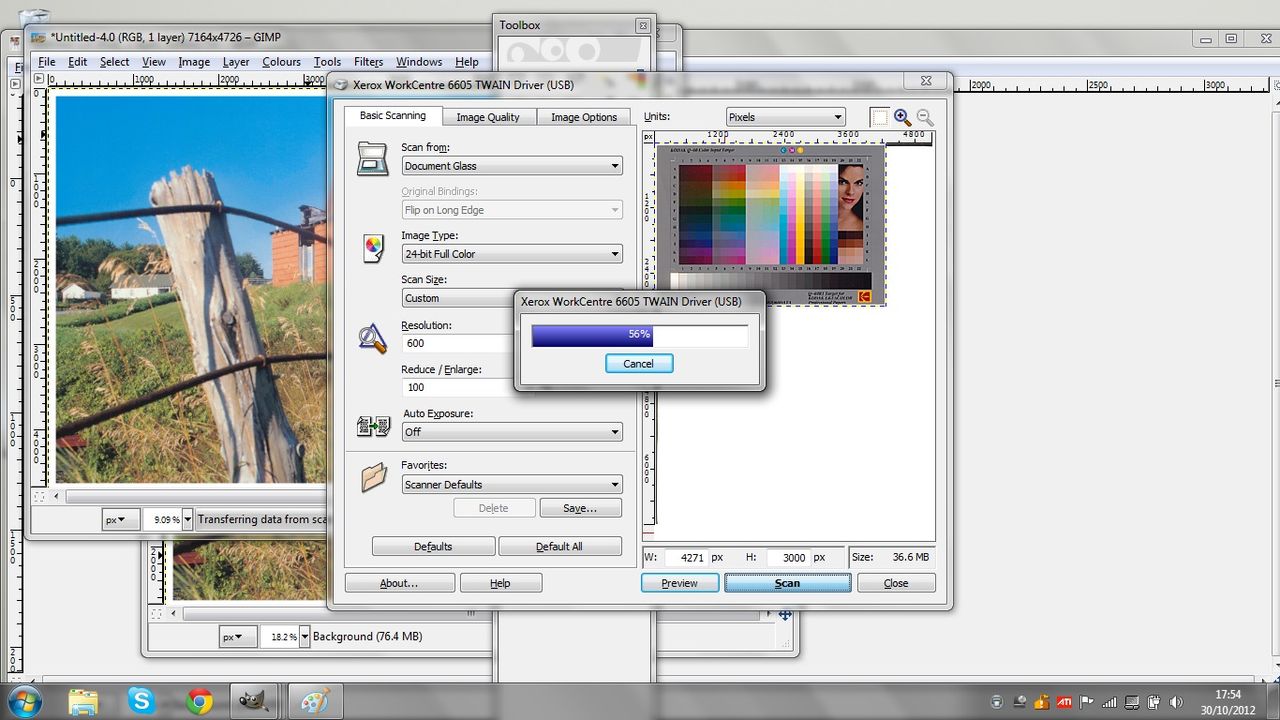
Task: Click the Xerox TWAIN Driver title bar icon
Action: coord(341,85)
